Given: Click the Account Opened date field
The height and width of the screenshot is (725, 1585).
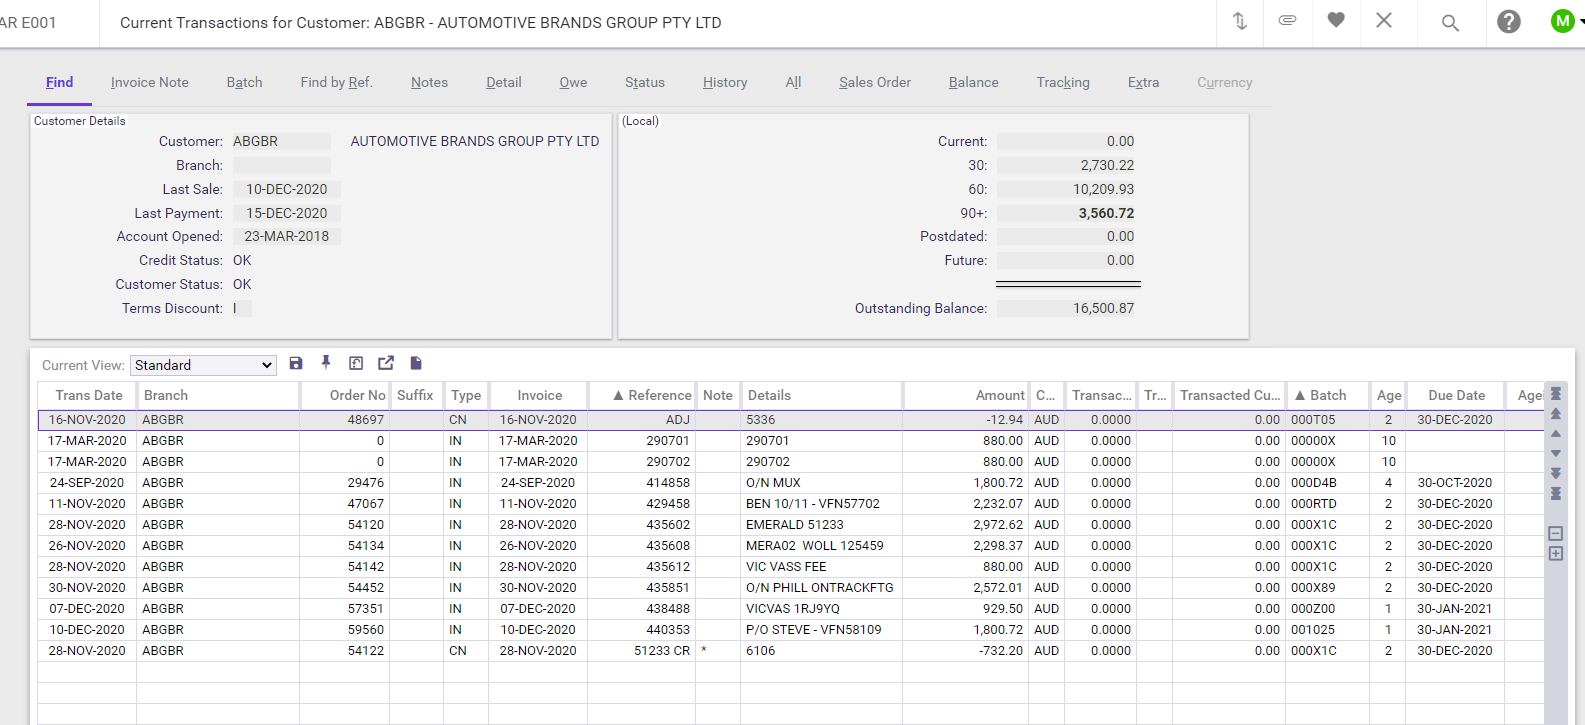Looking at the screenshot, I should (286, 236).
